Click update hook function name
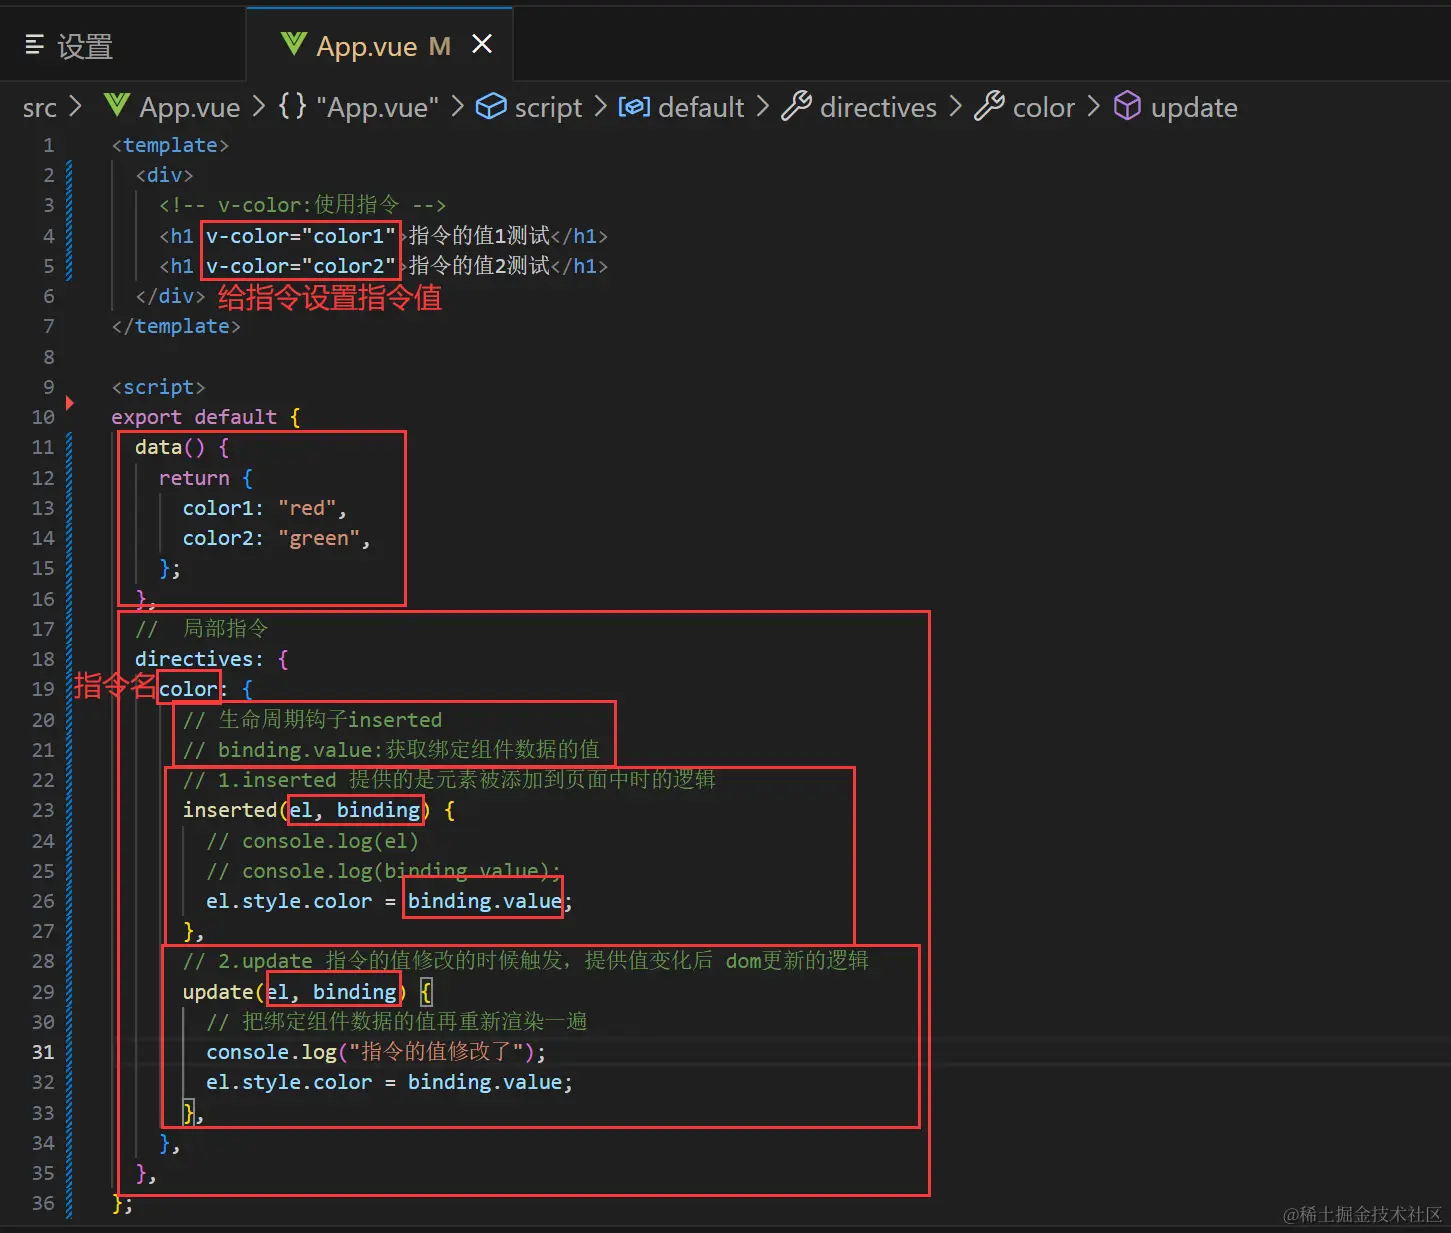1451x1233 pixels. (x=217, y=992)
